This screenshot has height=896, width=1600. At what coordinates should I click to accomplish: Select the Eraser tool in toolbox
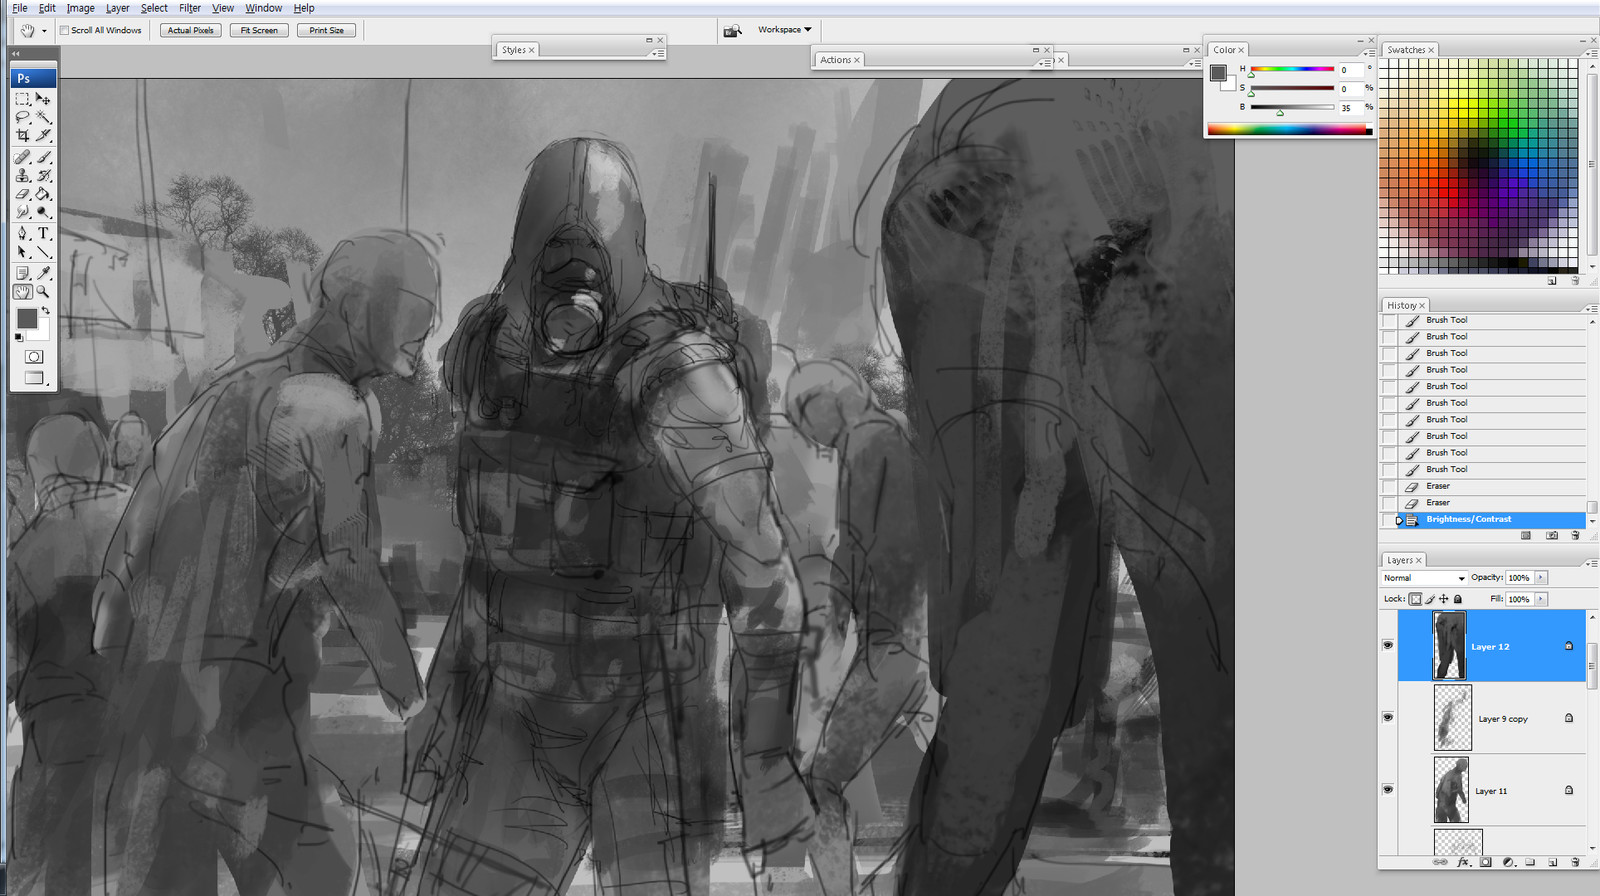[x=22, y=193]
